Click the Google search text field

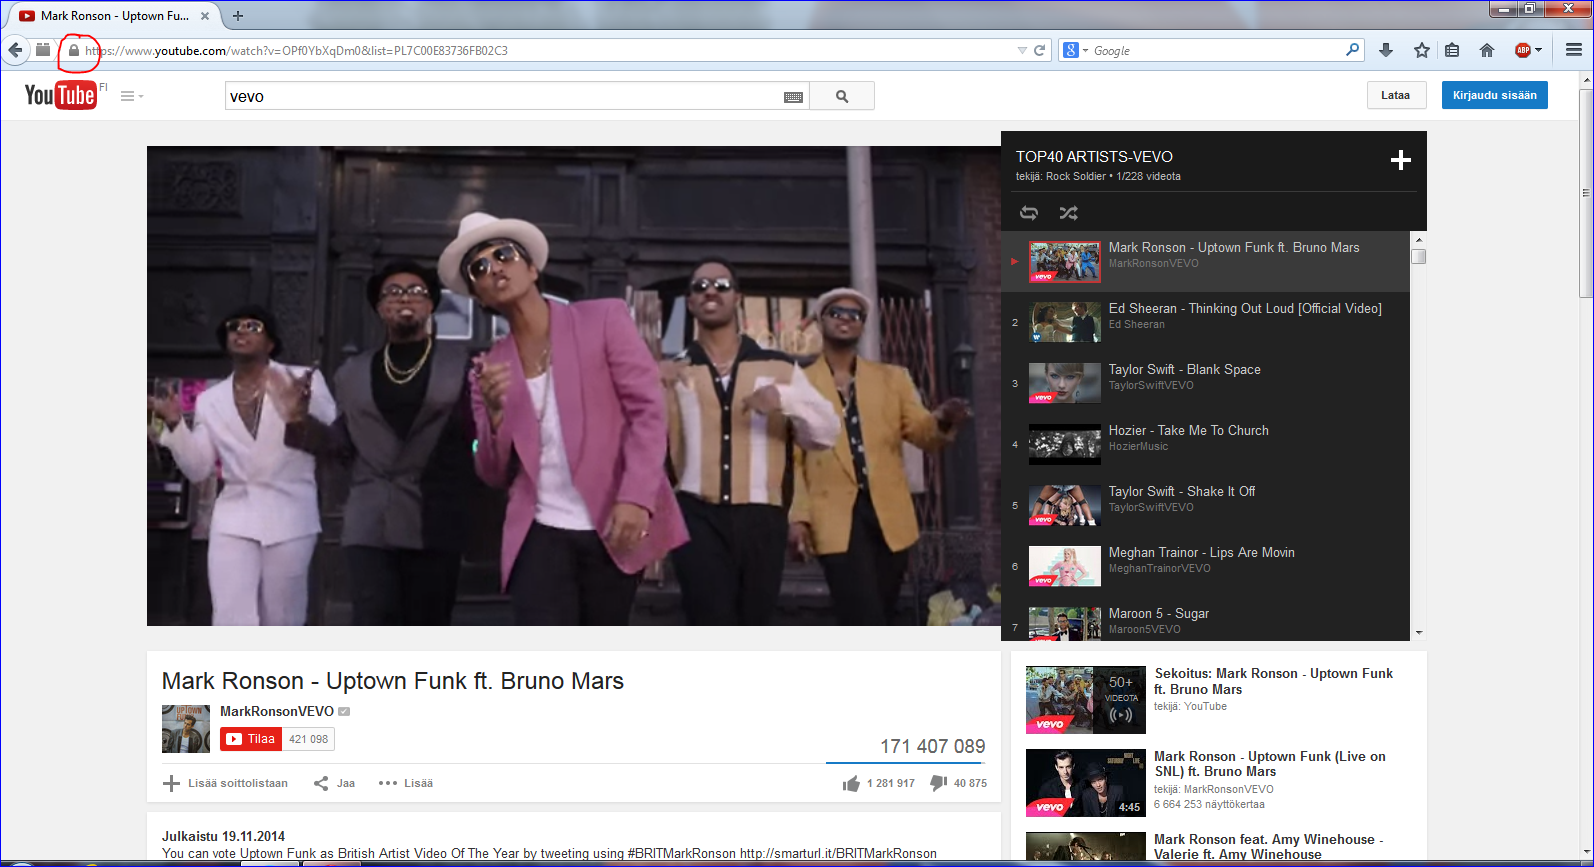(1215, 50)
